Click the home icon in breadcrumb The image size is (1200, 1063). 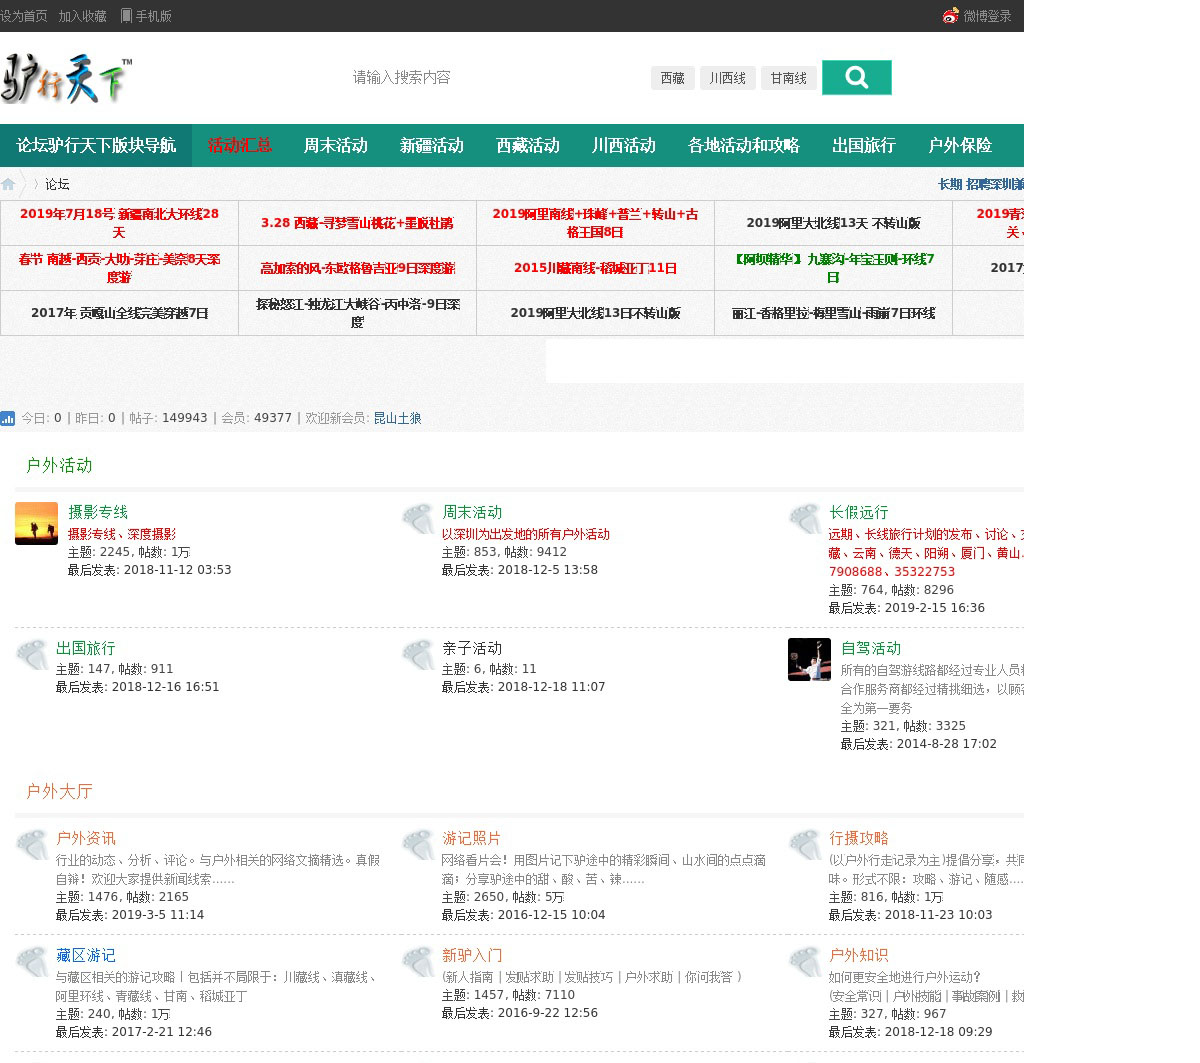point(8,184)
